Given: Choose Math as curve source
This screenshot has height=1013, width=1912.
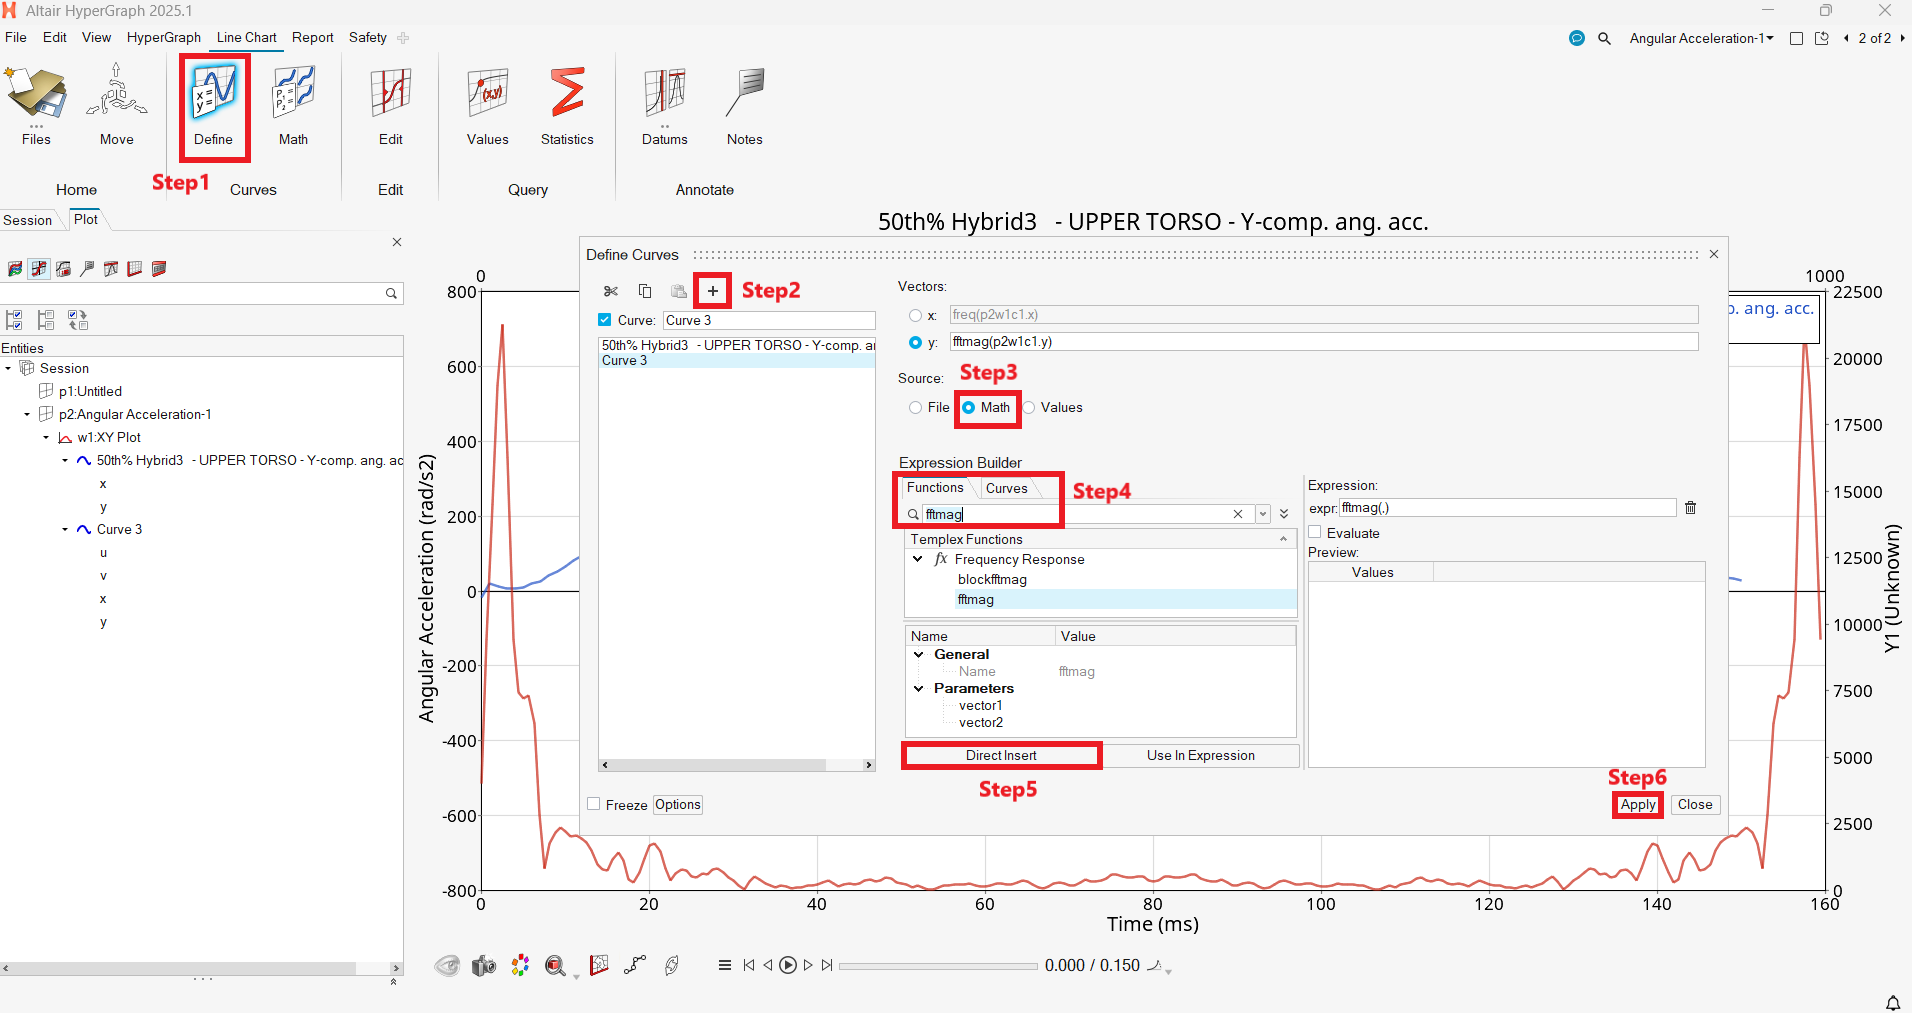Looking at the screenshot, I should [x=968, y=407].
